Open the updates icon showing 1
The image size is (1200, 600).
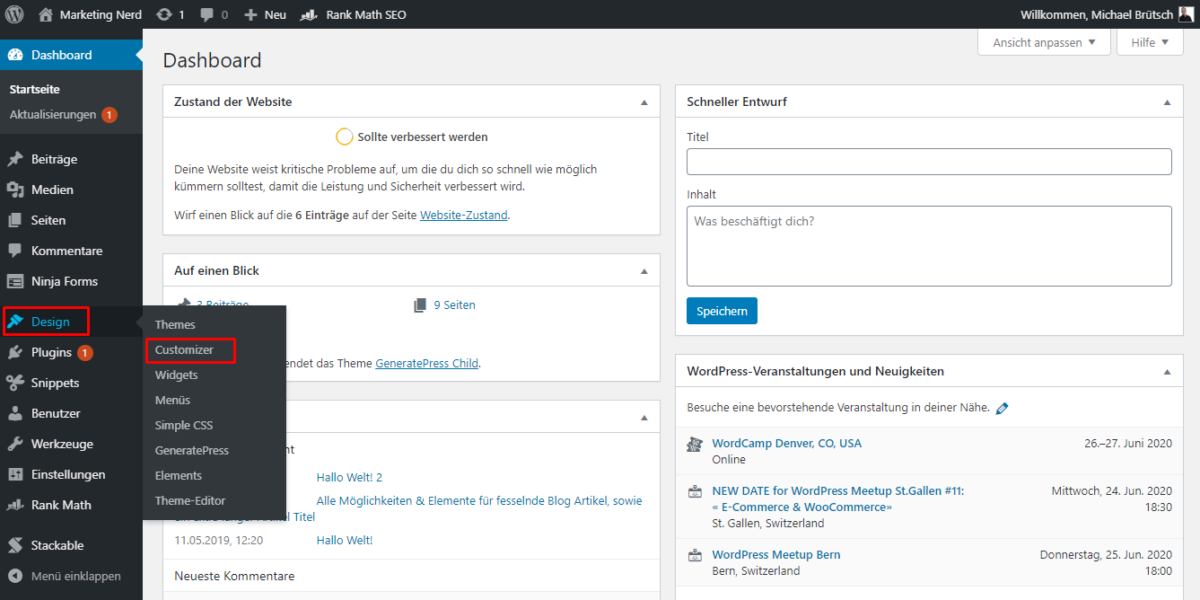[164, 15]
